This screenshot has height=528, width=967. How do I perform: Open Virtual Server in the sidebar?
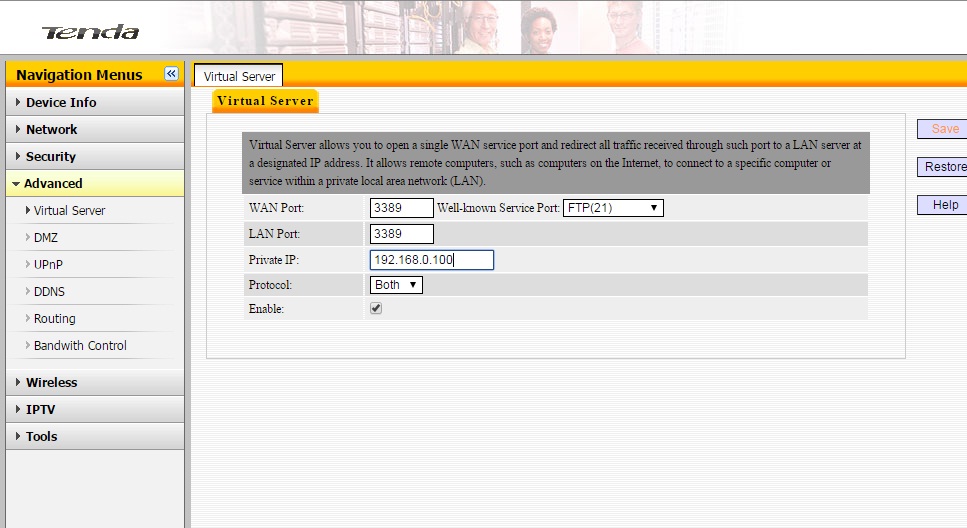[x=69, y=210]
